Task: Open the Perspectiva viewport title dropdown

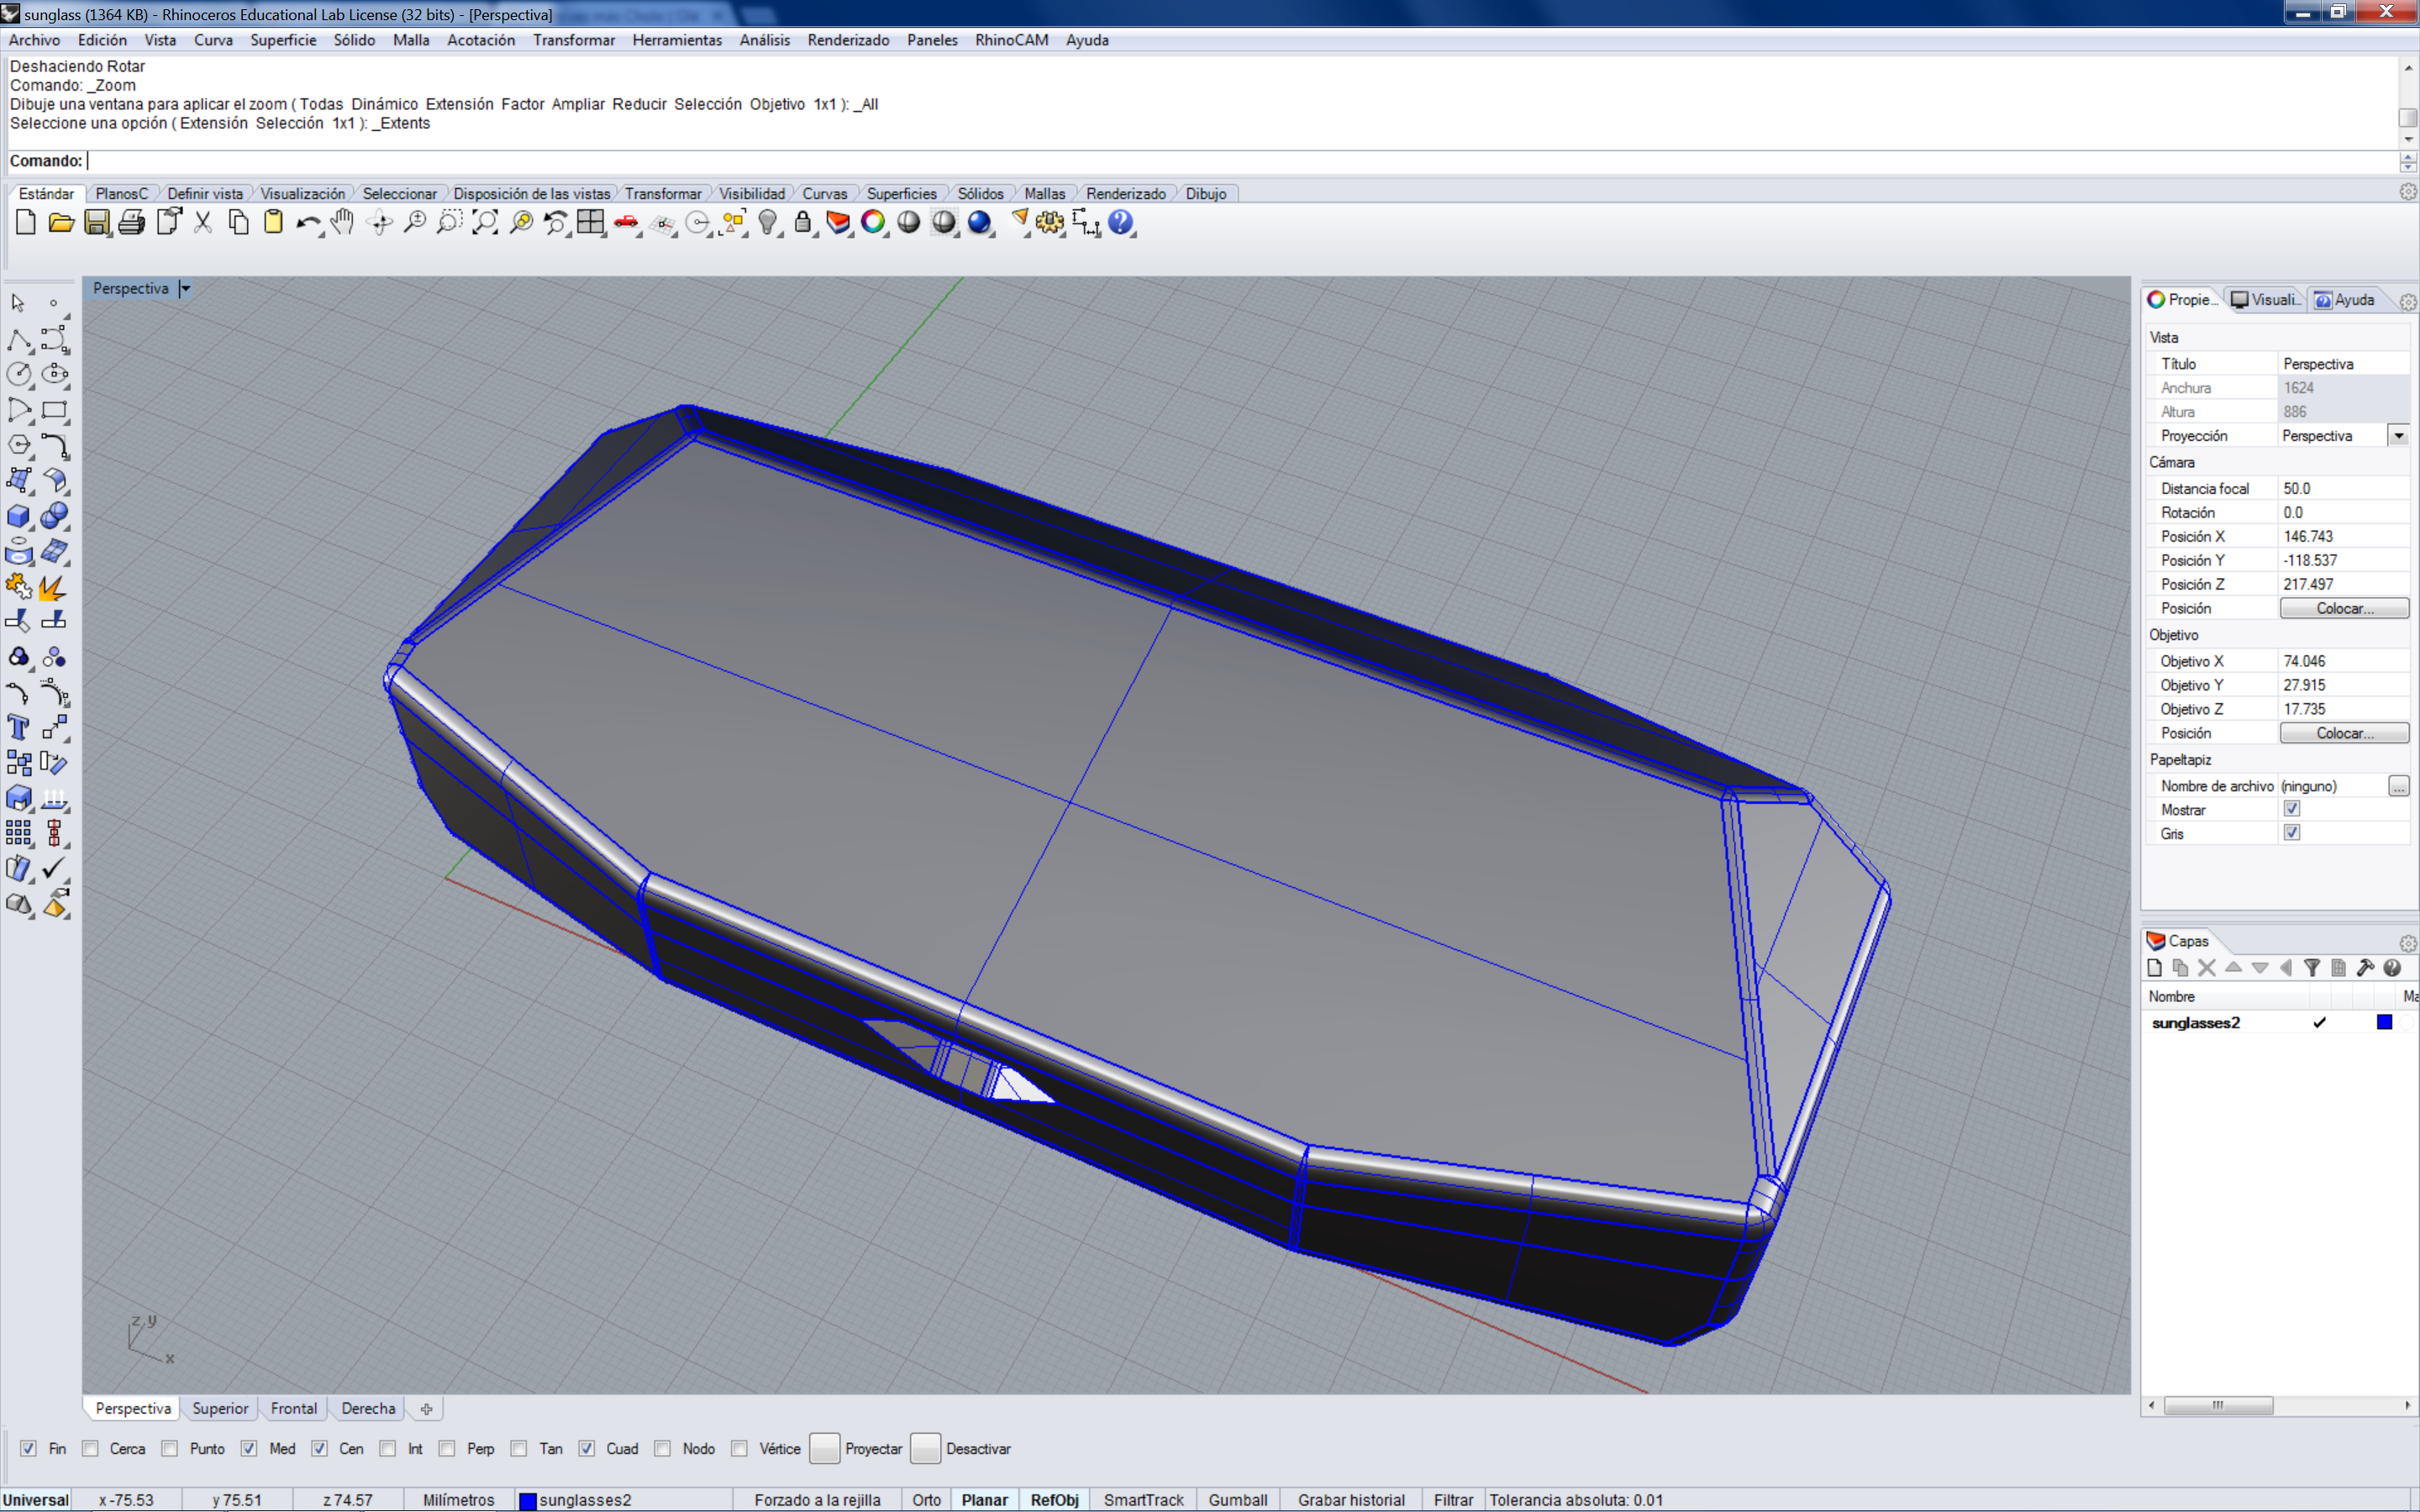Action: [x=185, y=289]
